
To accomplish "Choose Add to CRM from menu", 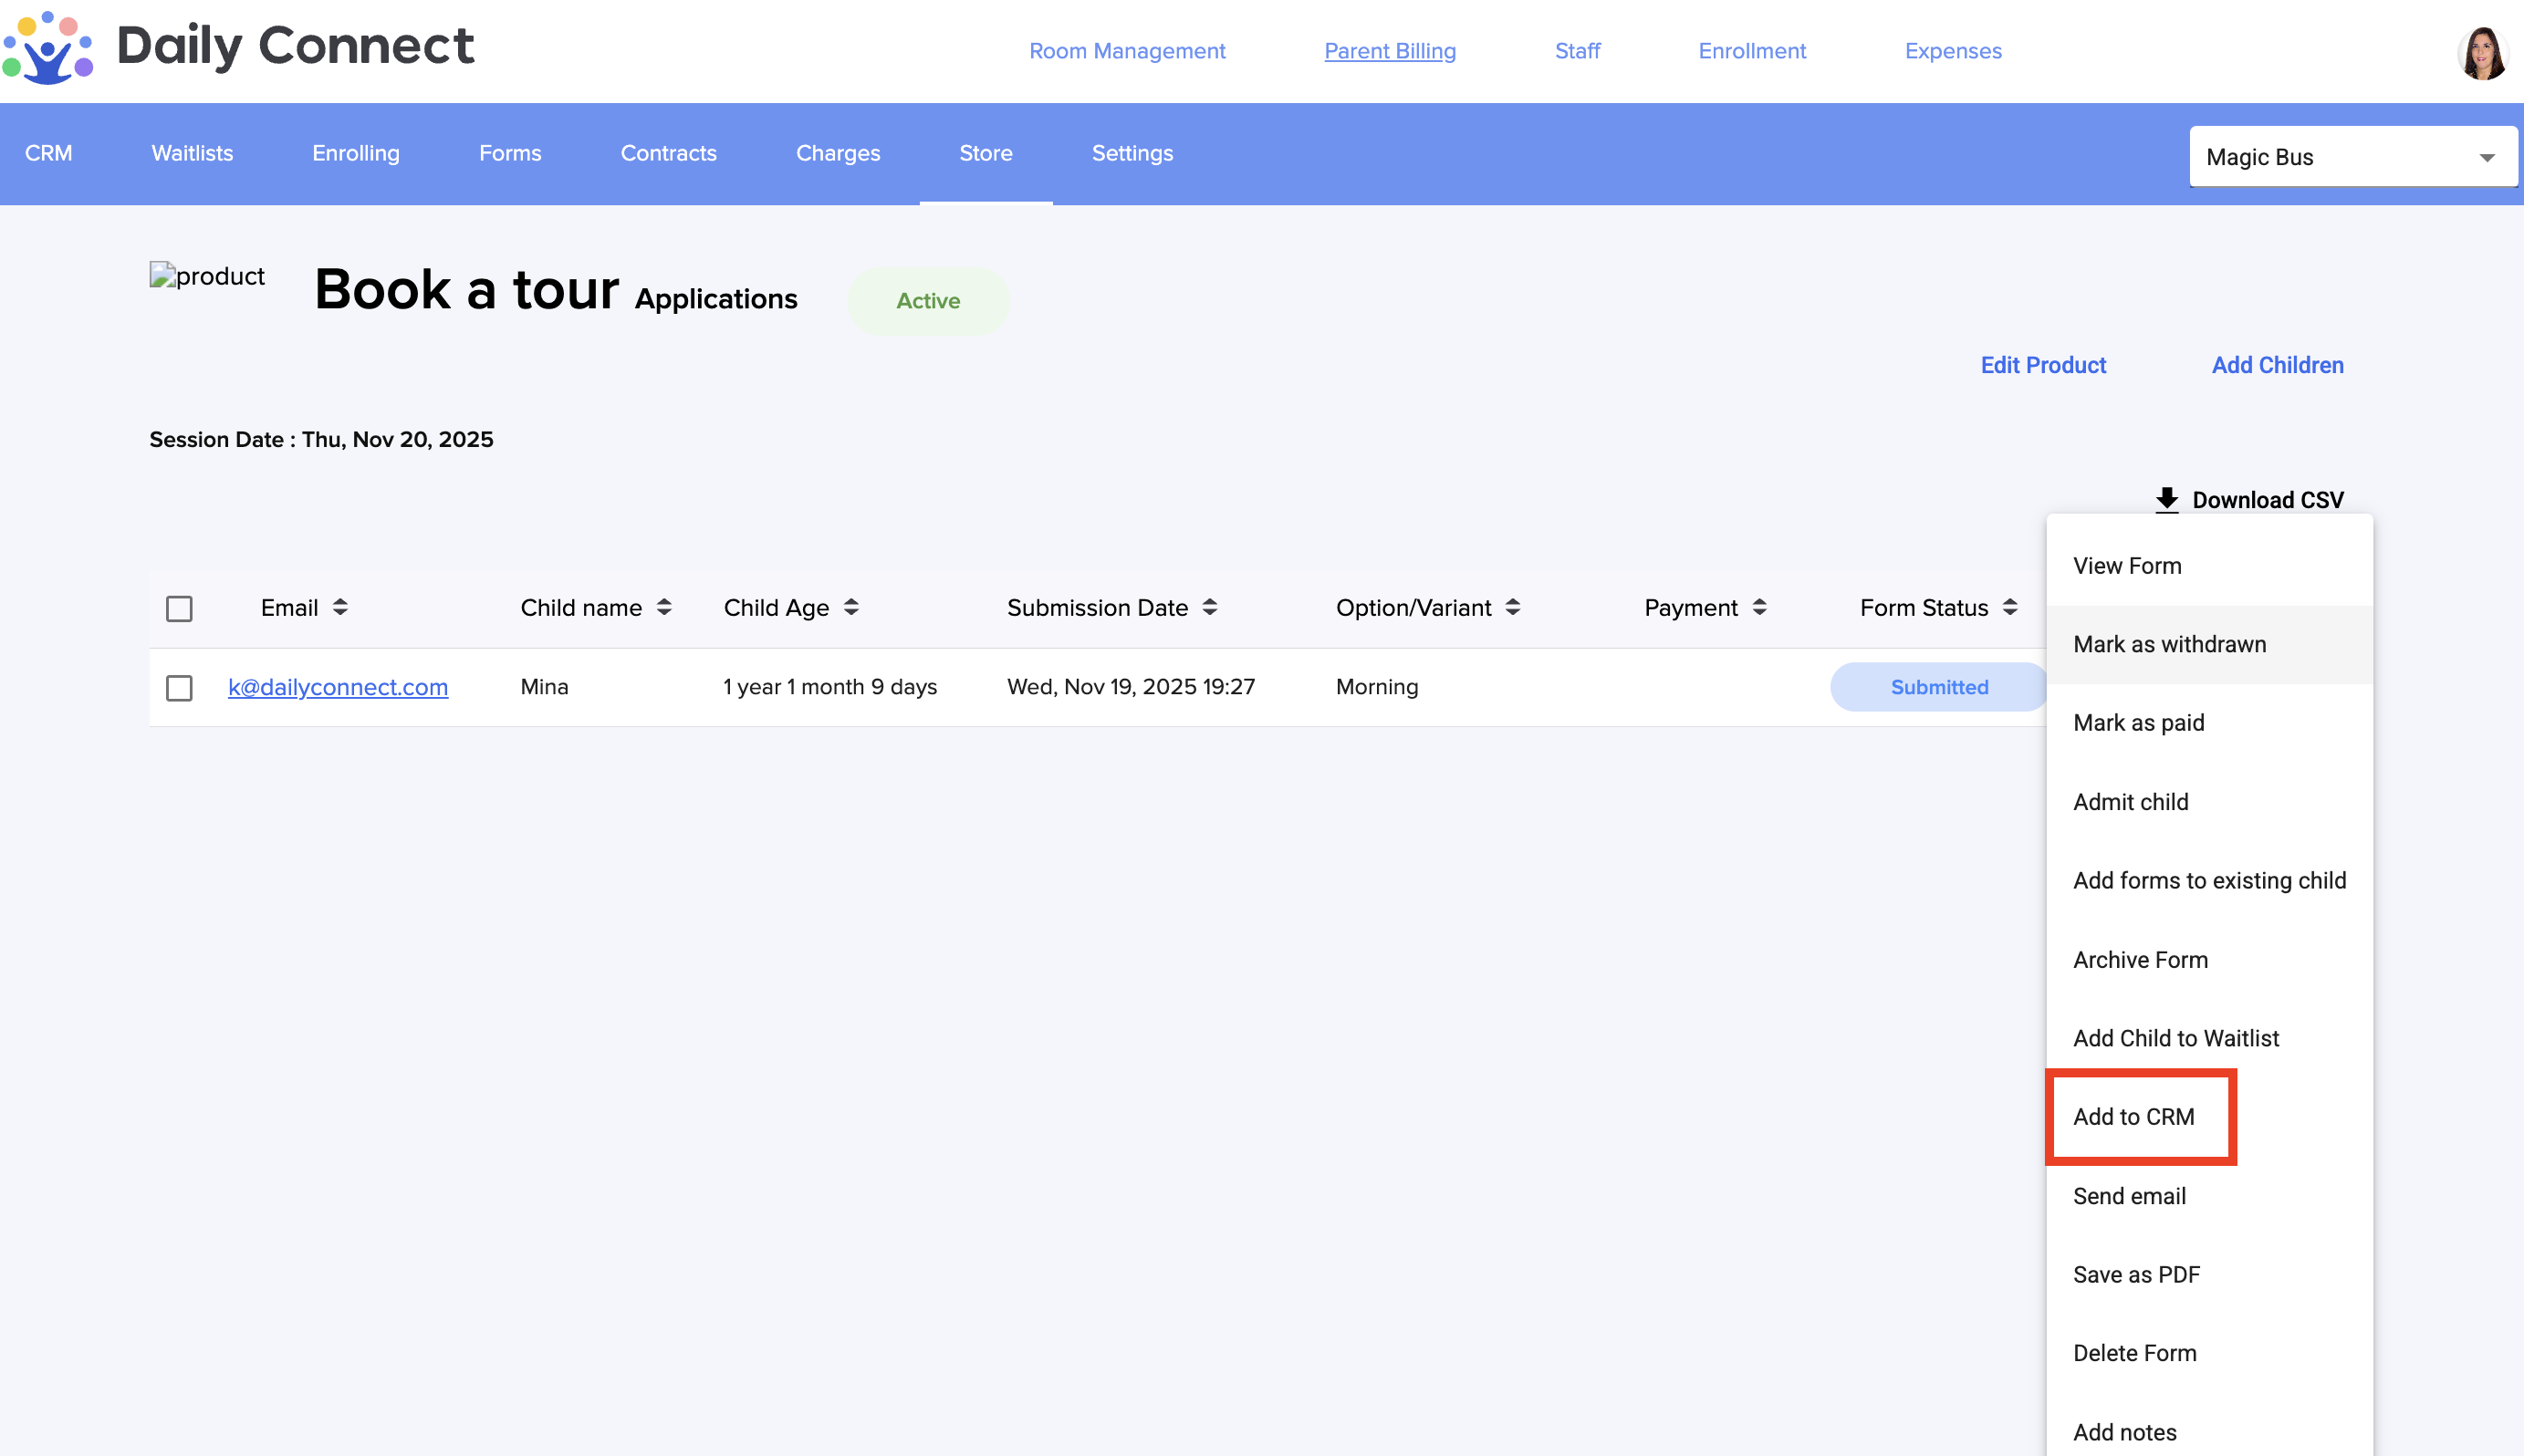I will [2134, 1116].
